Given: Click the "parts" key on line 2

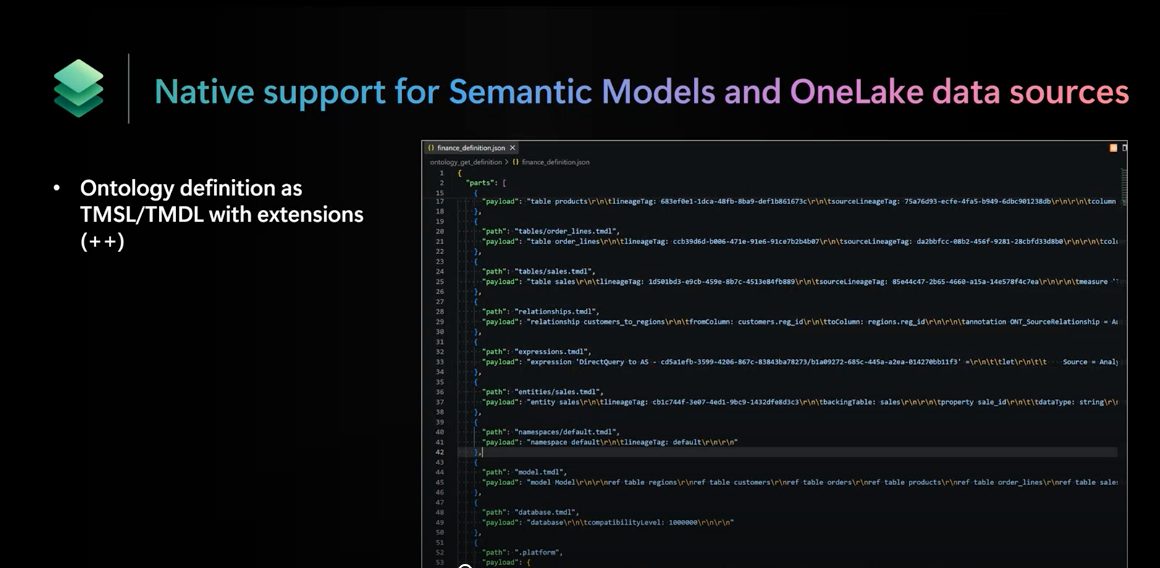Looking at the screenshot, I should pyautogui.click(x=482, y=182).
